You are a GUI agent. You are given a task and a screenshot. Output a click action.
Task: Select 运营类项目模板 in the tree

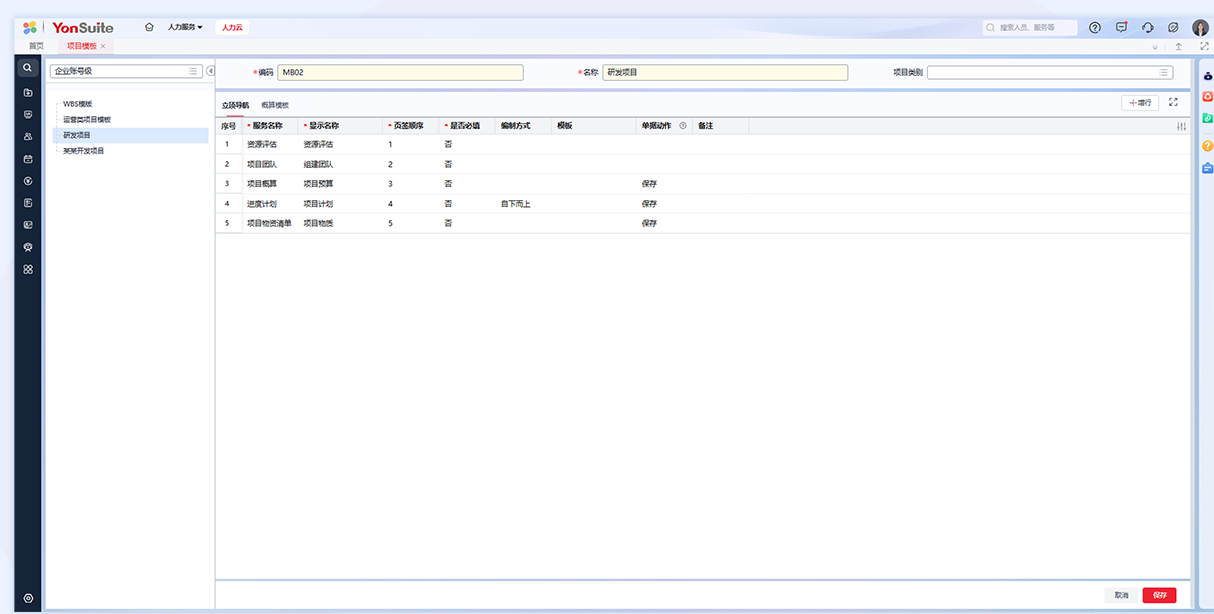87,119
